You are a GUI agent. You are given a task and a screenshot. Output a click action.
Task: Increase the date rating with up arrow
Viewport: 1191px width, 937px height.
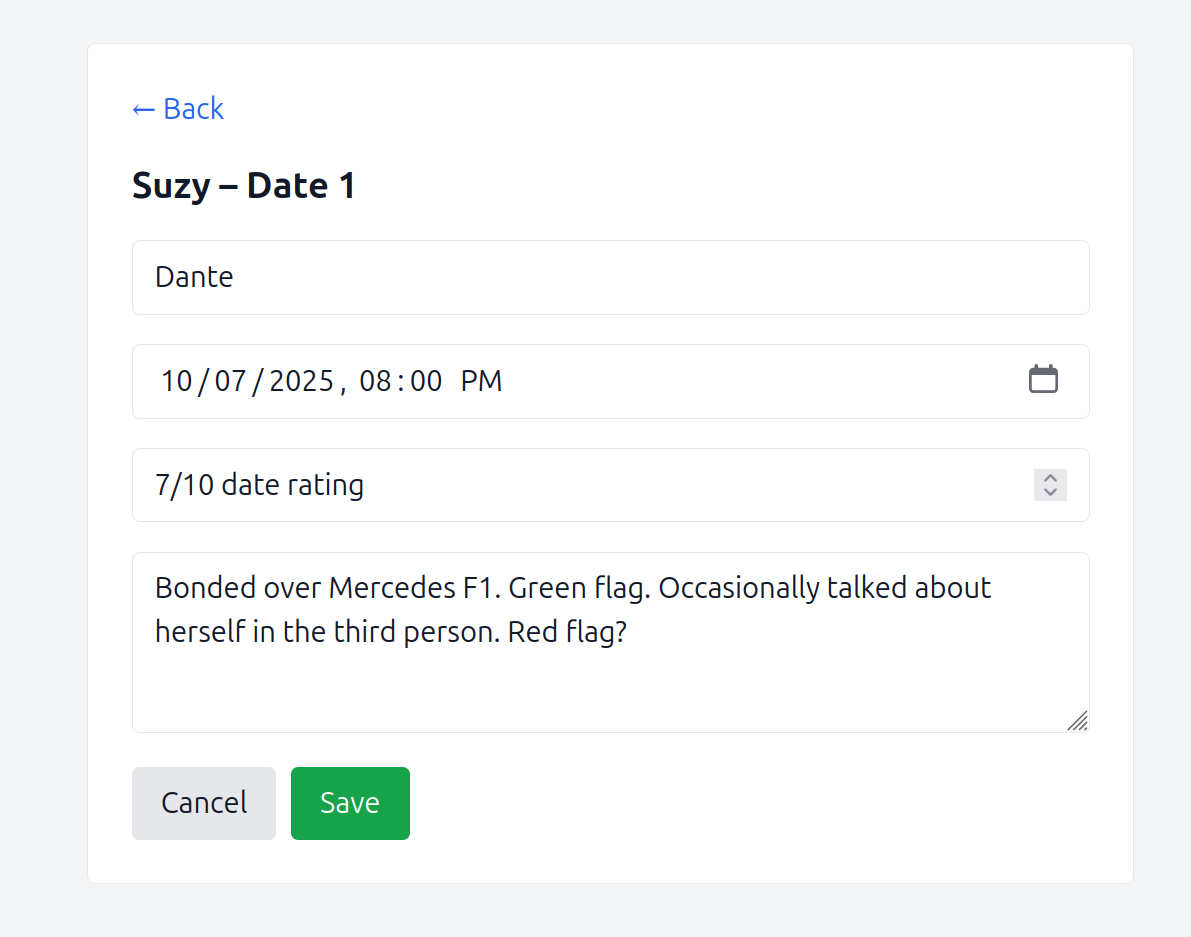pyautogui.click(x=1050, y=478)
